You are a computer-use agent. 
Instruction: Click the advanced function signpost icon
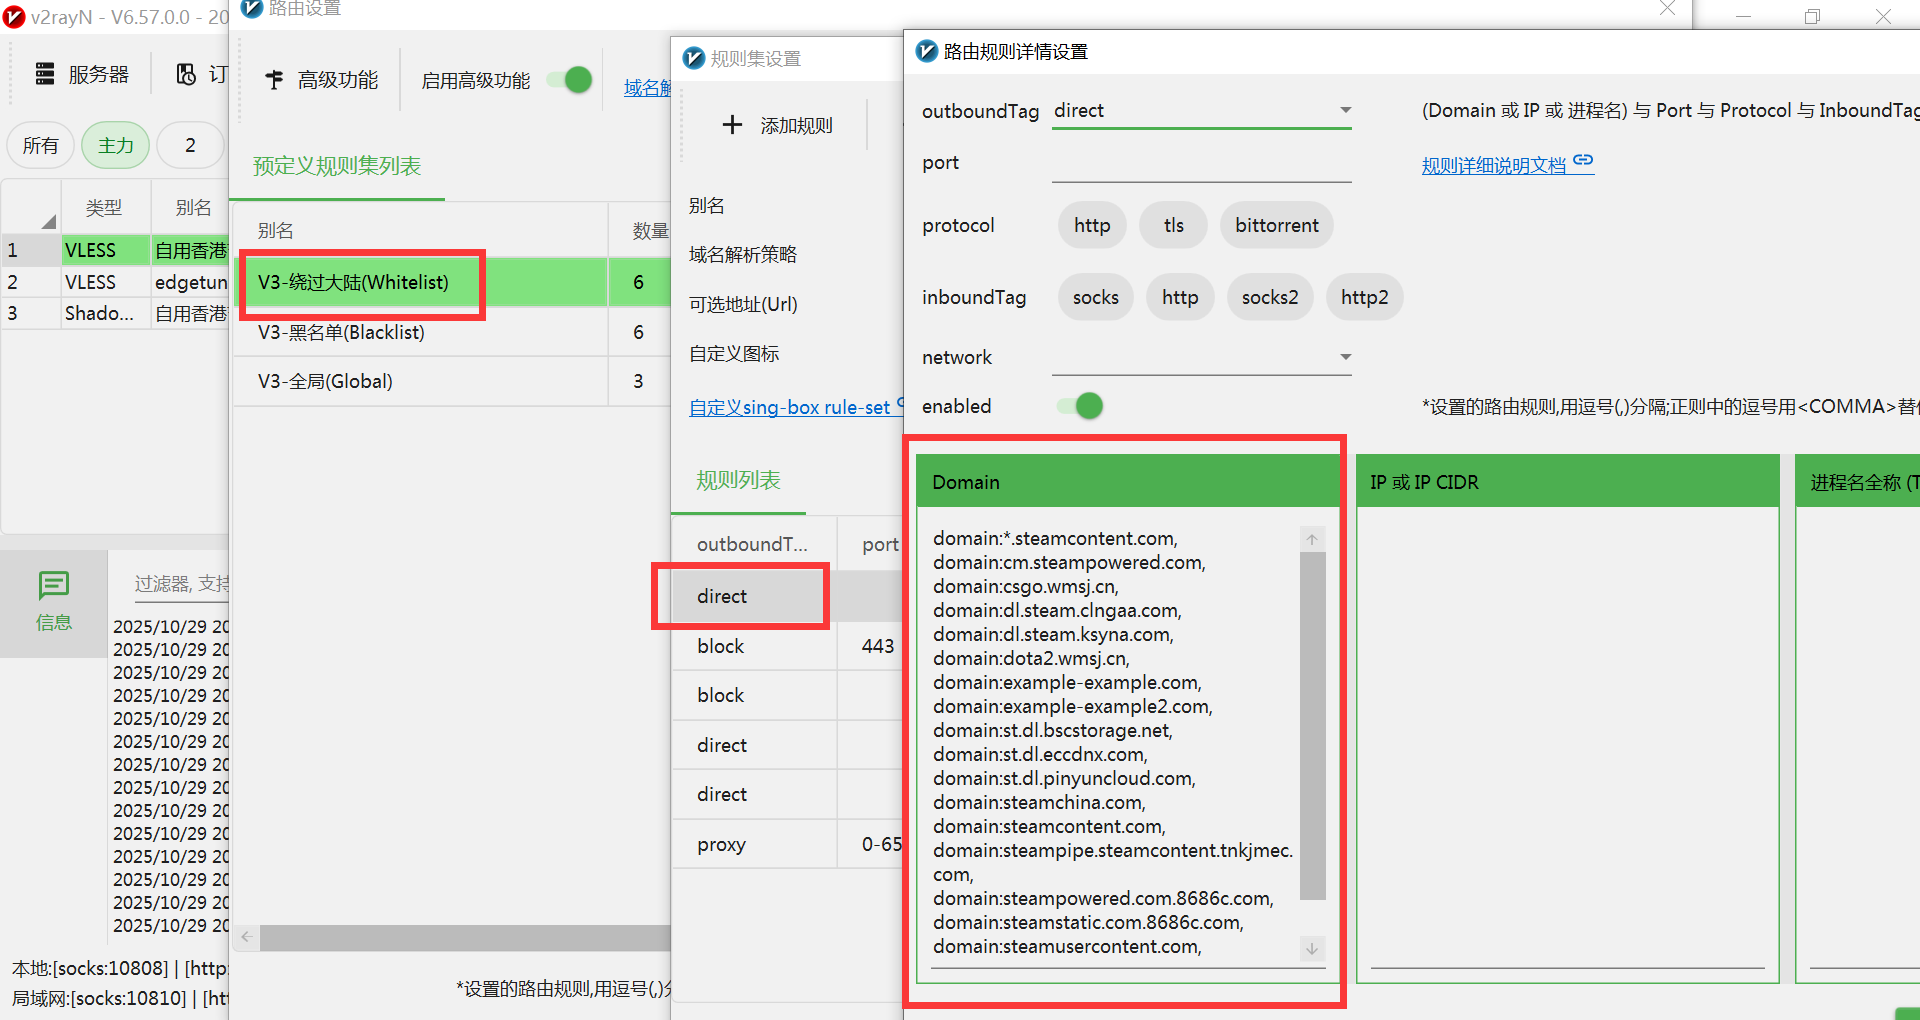pyautogui.click(x=274, y=80)
